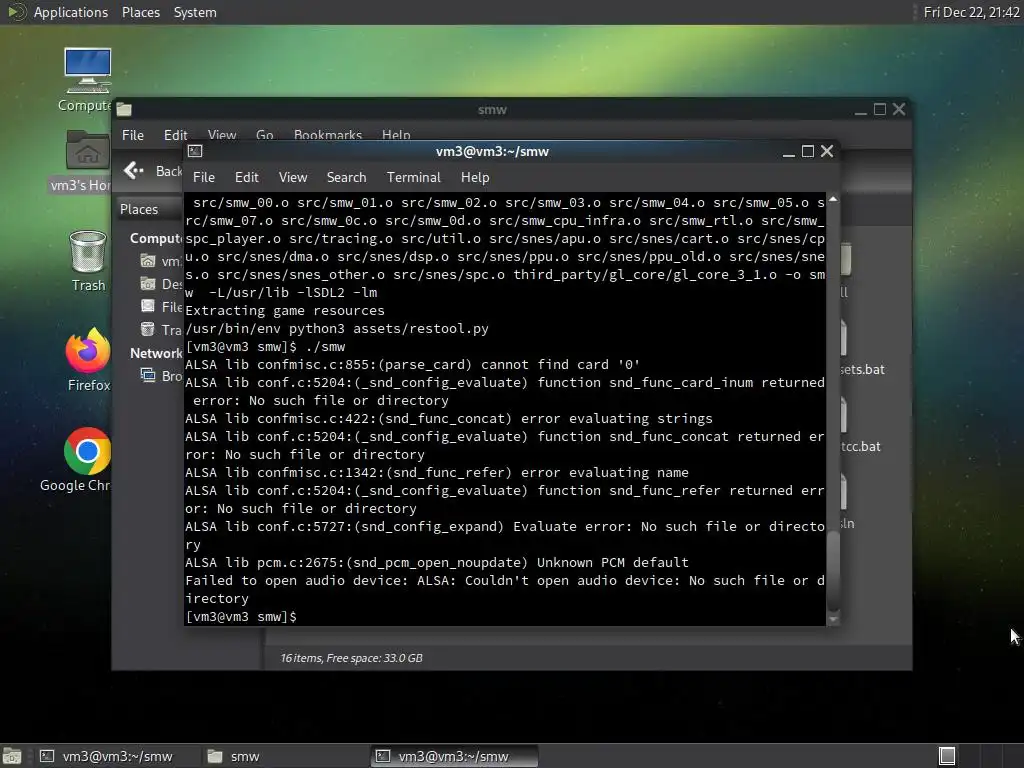This screenshot has width=1024, height=768.
Task: Click the tcc.bat file in smw folder
Action: (860, 446)
